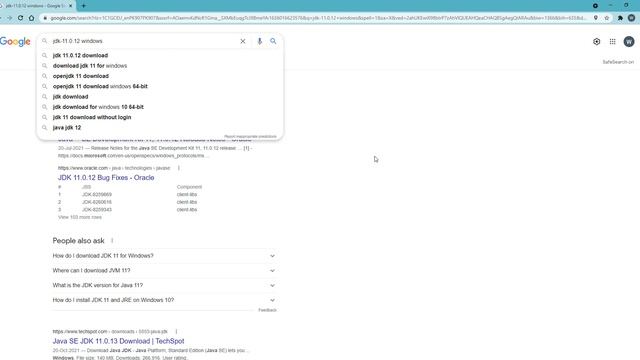640x360 pixels.
Task: Clear the search box with the X icon
Action: coord(242,41)
